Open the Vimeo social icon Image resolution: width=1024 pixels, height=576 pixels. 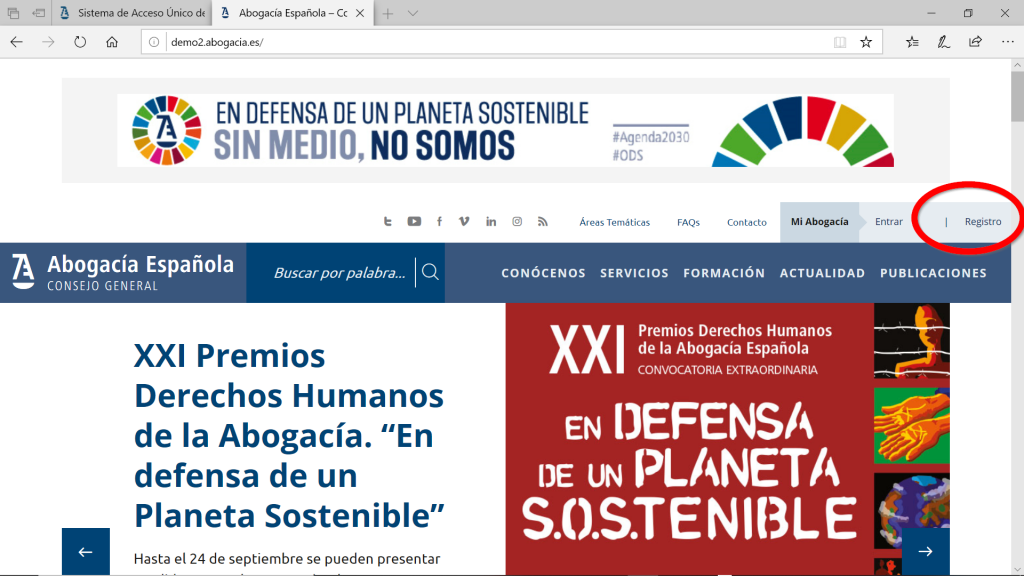coord(464,221)
